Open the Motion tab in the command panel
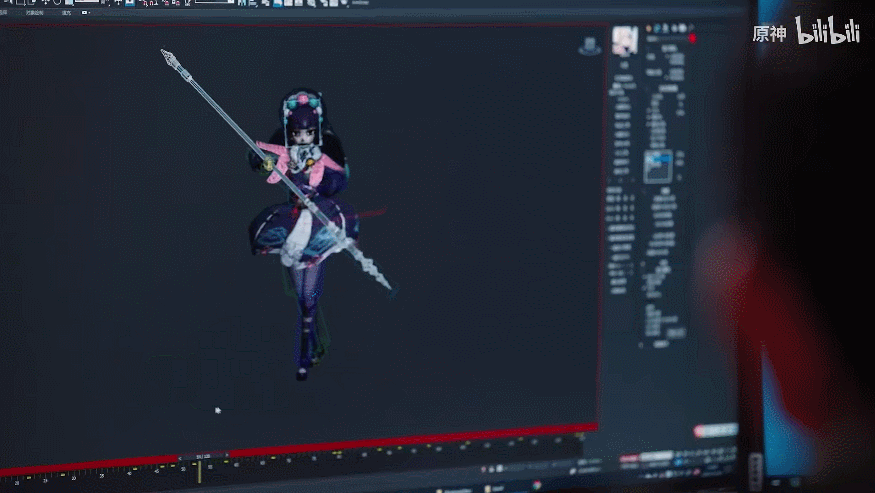Image resolution: width=875 pixels, height=493 pixels. pyautogui.click(x=674, y=28)
